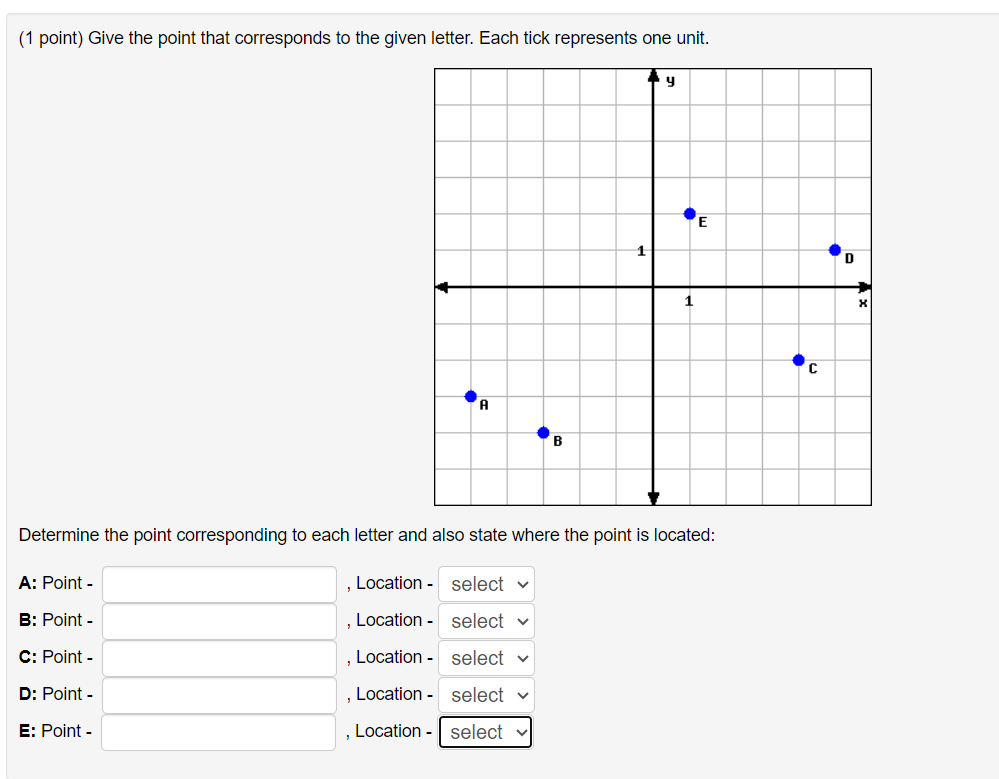Open the Location dropdown for point A
This screenshot has width=999, height=779.
(x=485, y=583)
